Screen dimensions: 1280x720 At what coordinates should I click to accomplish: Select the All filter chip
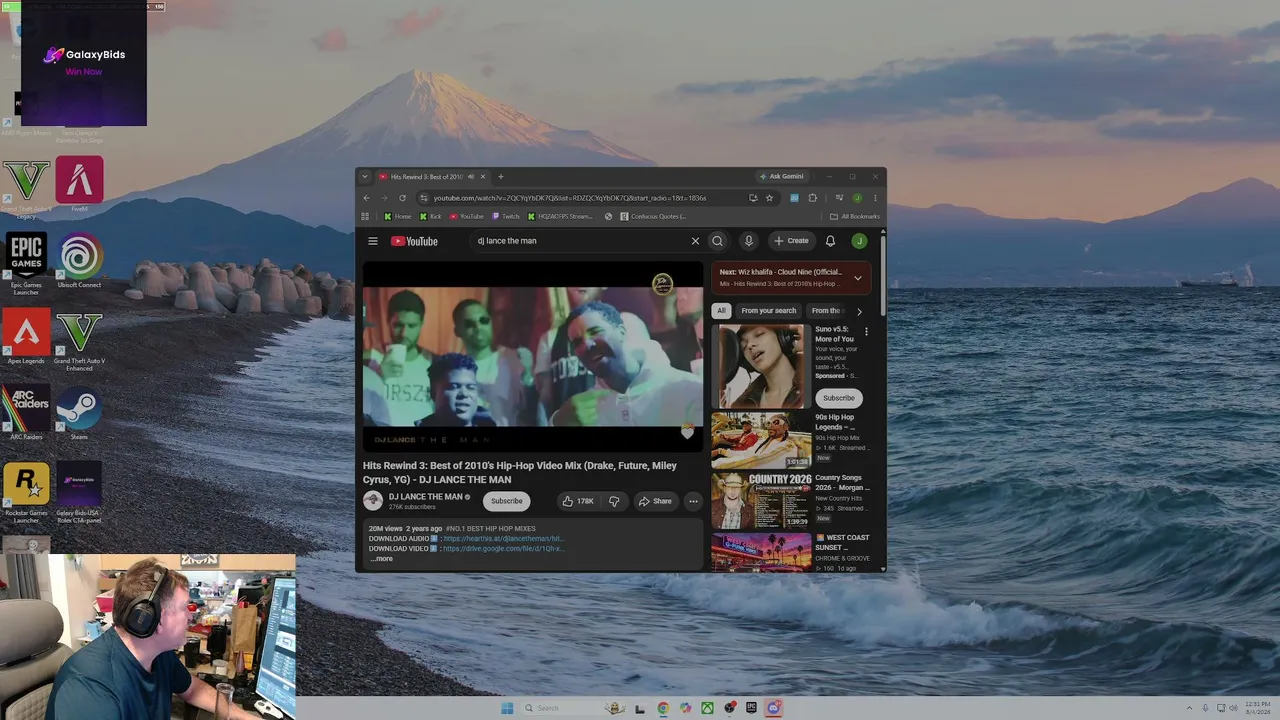click(x=721, y=311)
